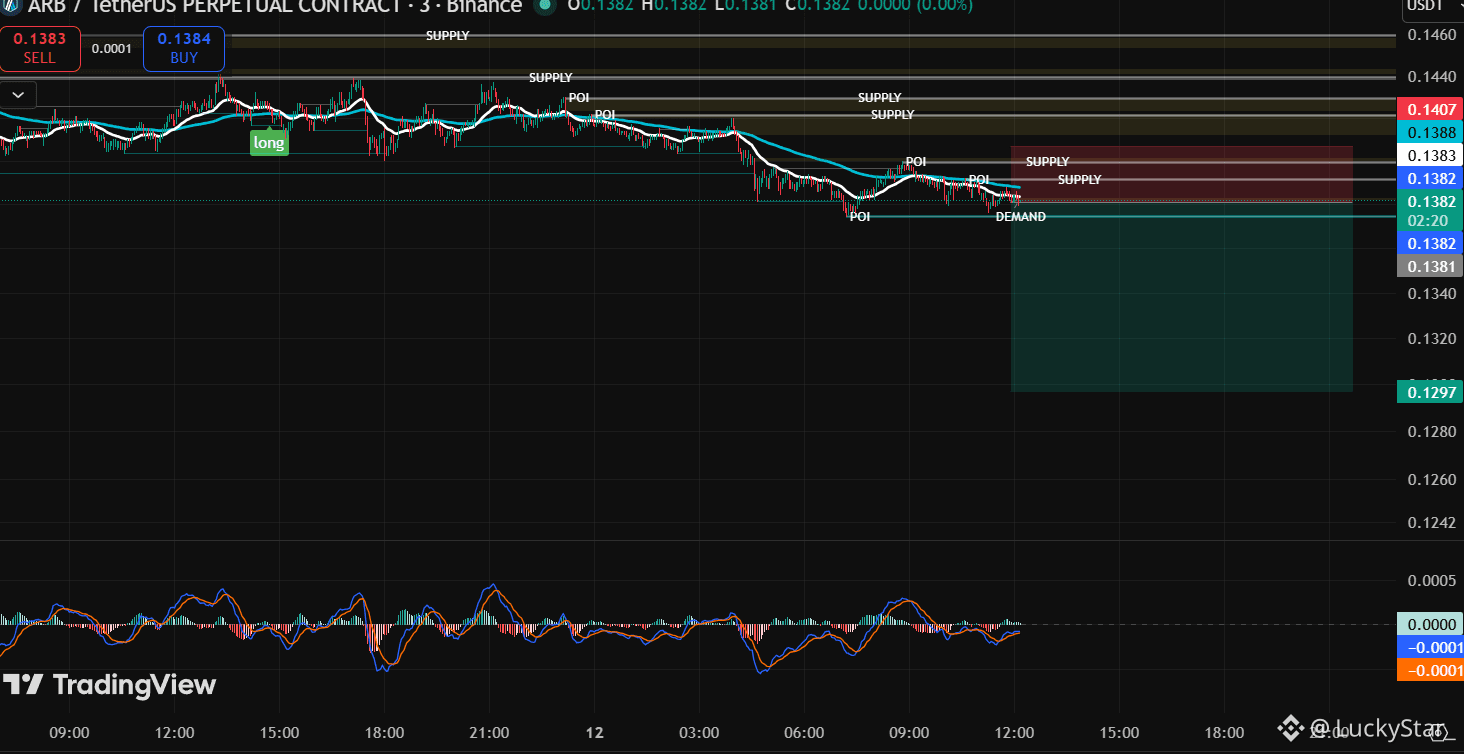Click the 06:00 time axis label
Viewport: 1464px width, 754px height.
805,733
